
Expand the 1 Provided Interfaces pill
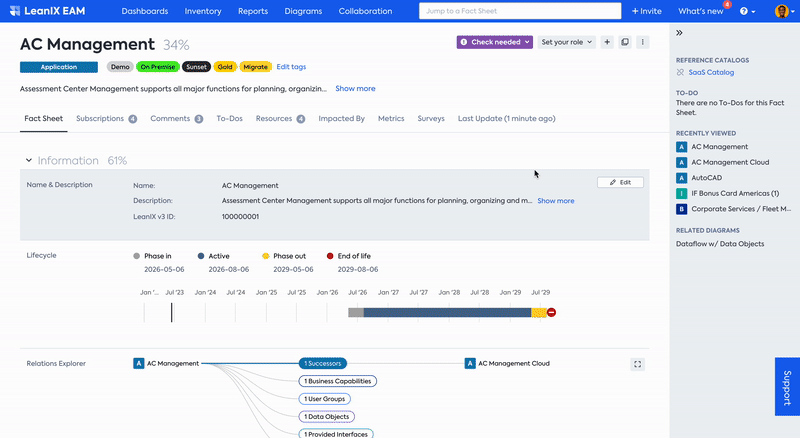coord(336,433)
